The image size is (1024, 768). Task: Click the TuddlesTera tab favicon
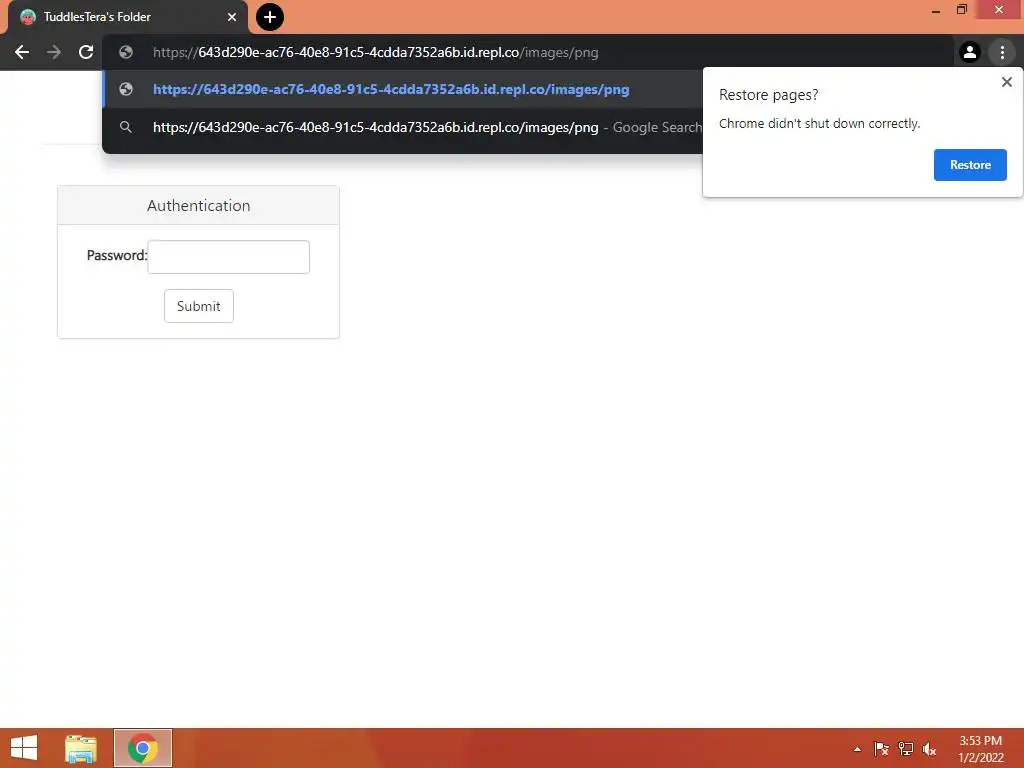pos(27,17)
